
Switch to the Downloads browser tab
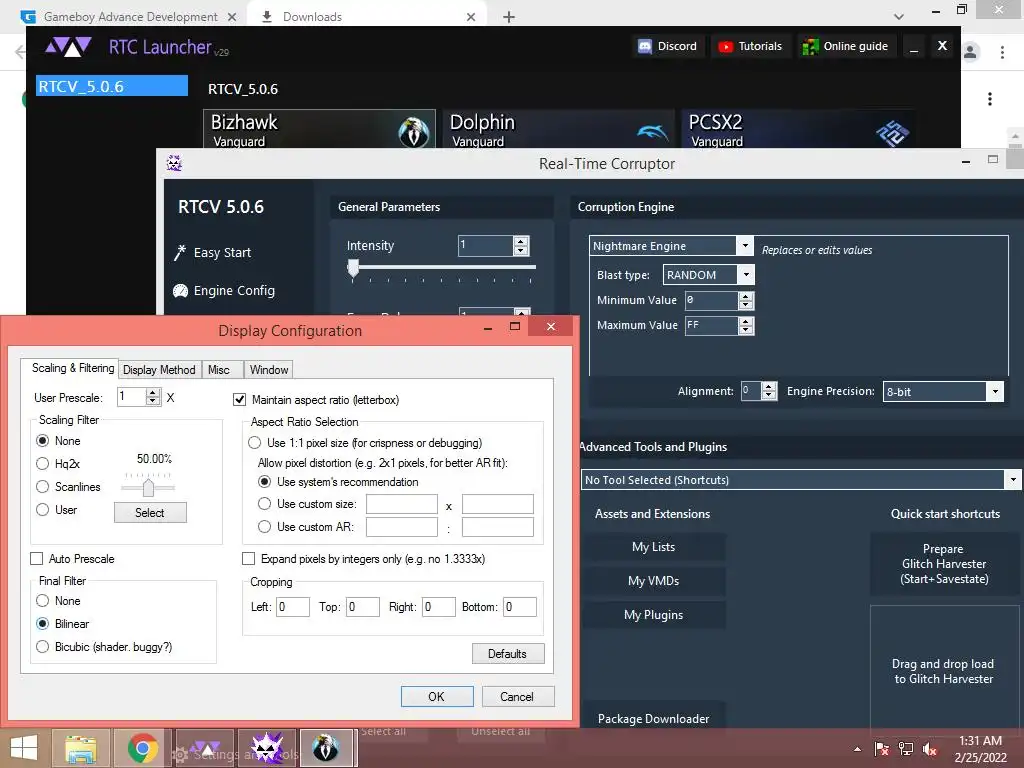[x=366, y=17]
